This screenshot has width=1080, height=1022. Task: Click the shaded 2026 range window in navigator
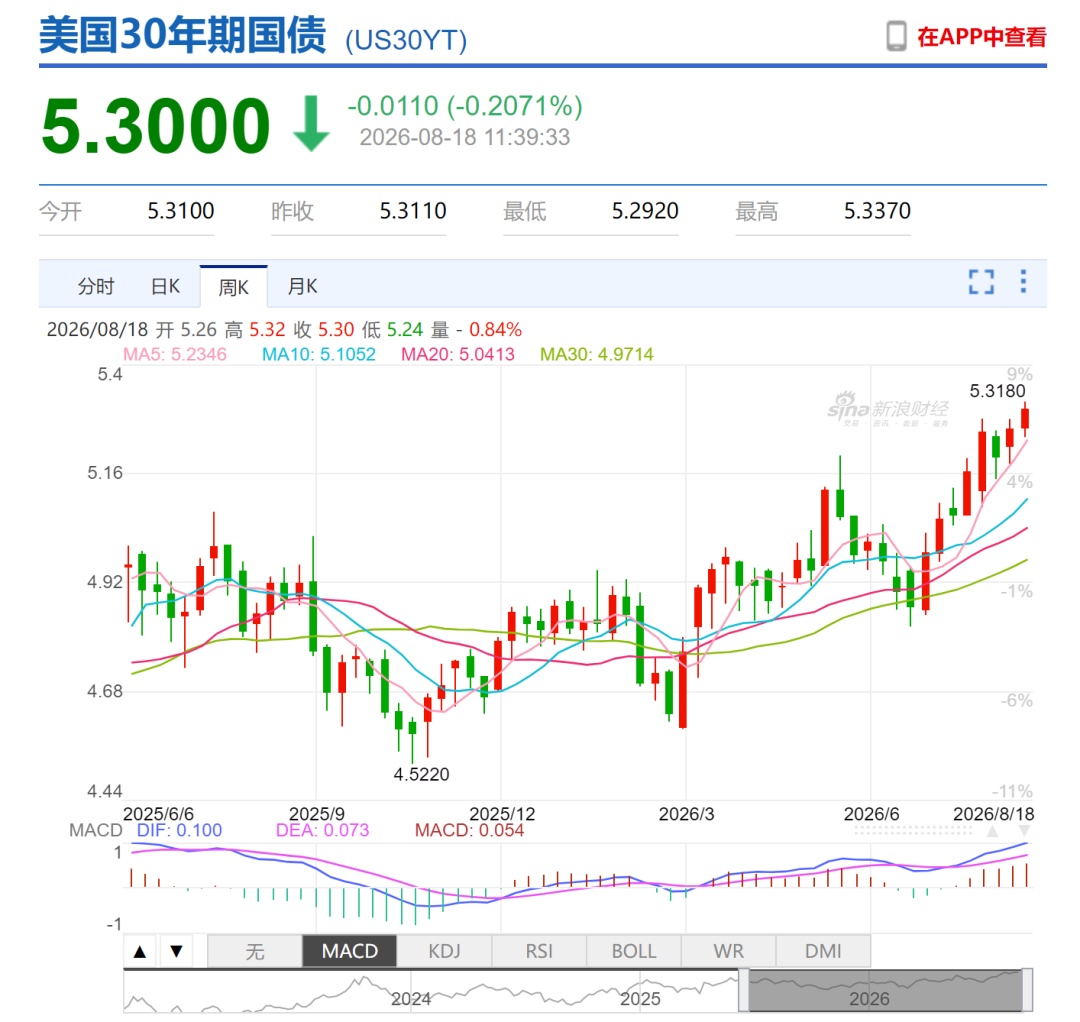click(x=885, y=990)
